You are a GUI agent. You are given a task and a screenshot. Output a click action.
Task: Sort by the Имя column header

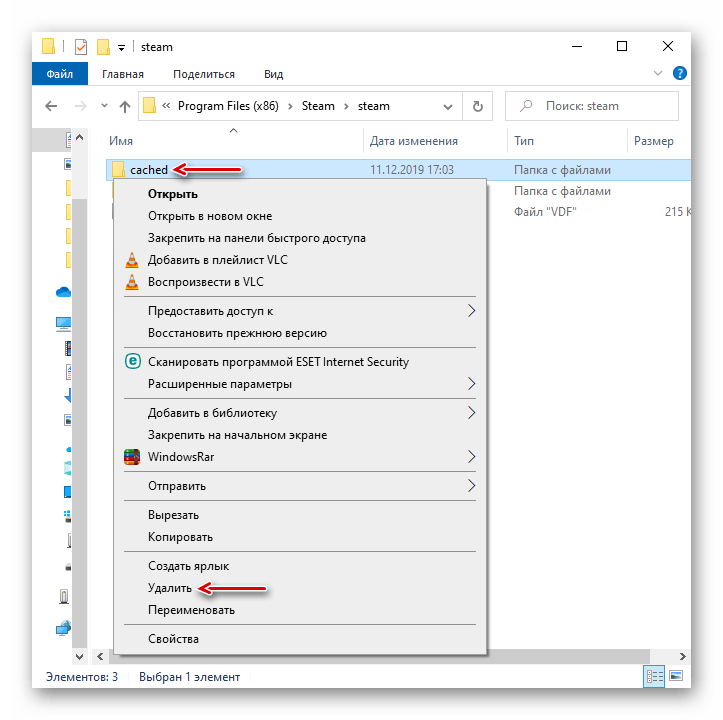pos(121,141)
